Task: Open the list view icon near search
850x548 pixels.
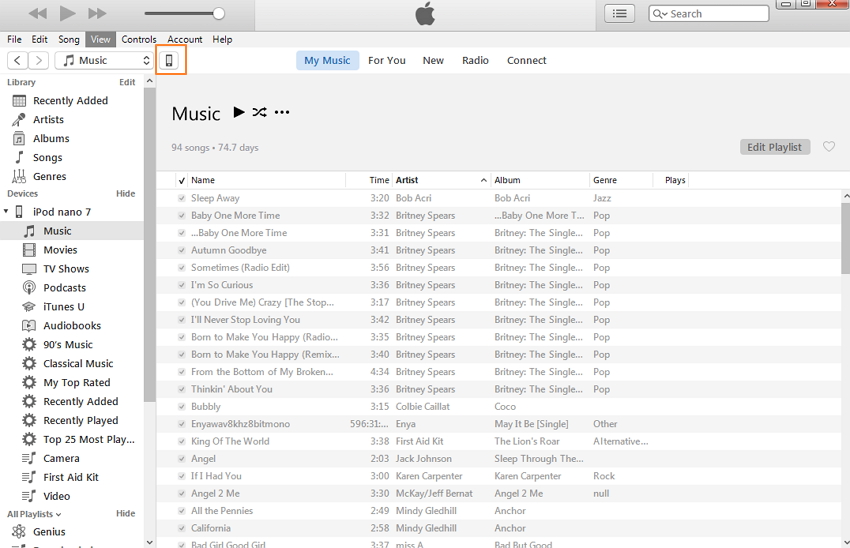Action: (x=620, y=14)
